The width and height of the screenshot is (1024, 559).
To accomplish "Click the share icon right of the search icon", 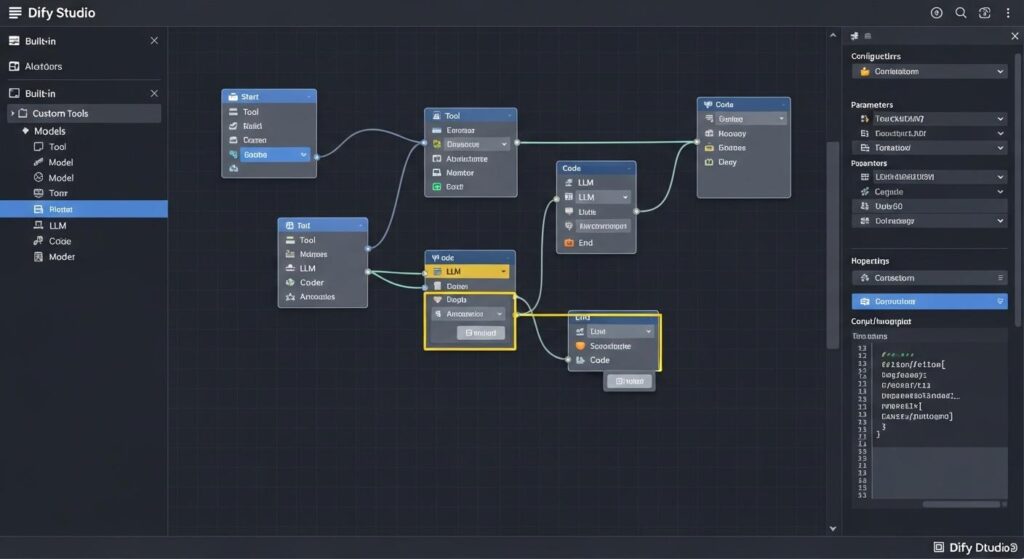I will point(985,13).
